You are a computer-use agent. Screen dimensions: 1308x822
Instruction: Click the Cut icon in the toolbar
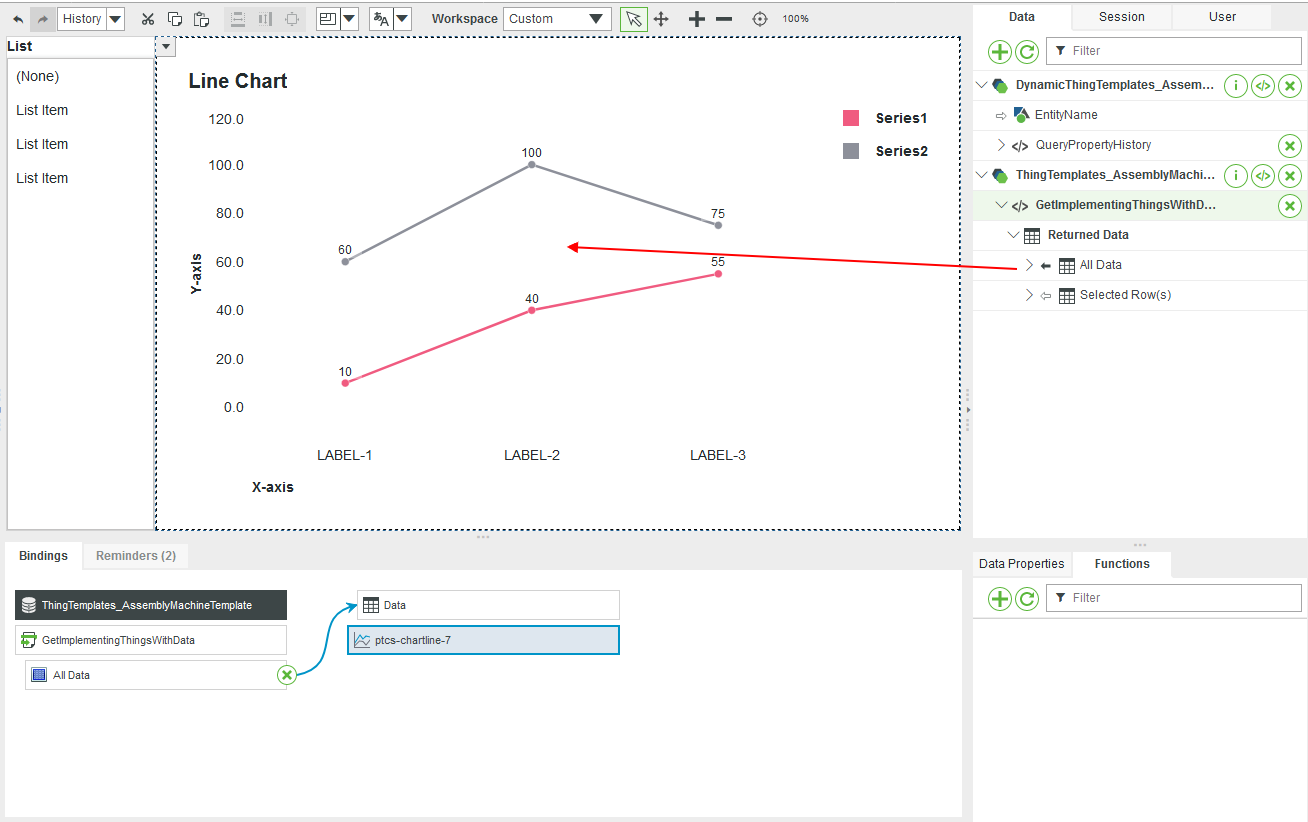[147, 18]
